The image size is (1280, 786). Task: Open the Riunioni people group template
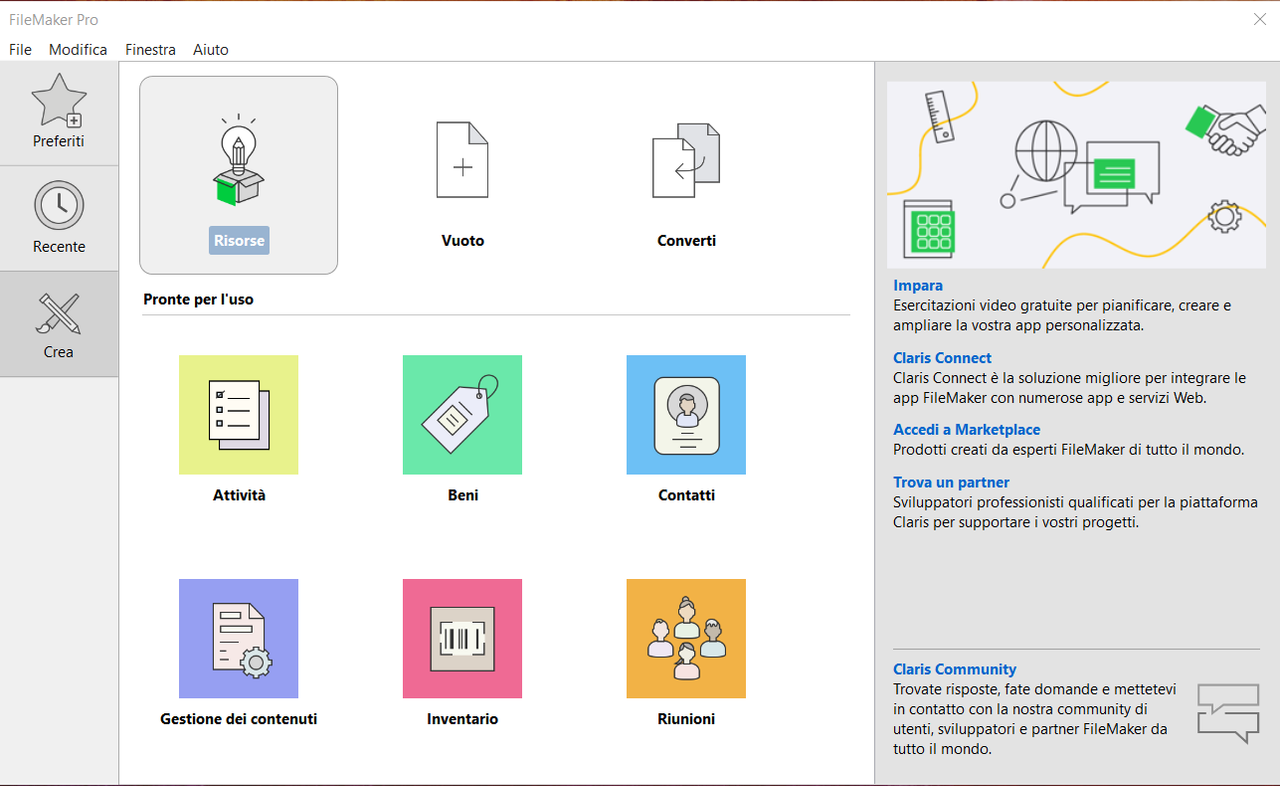(686, 638)
